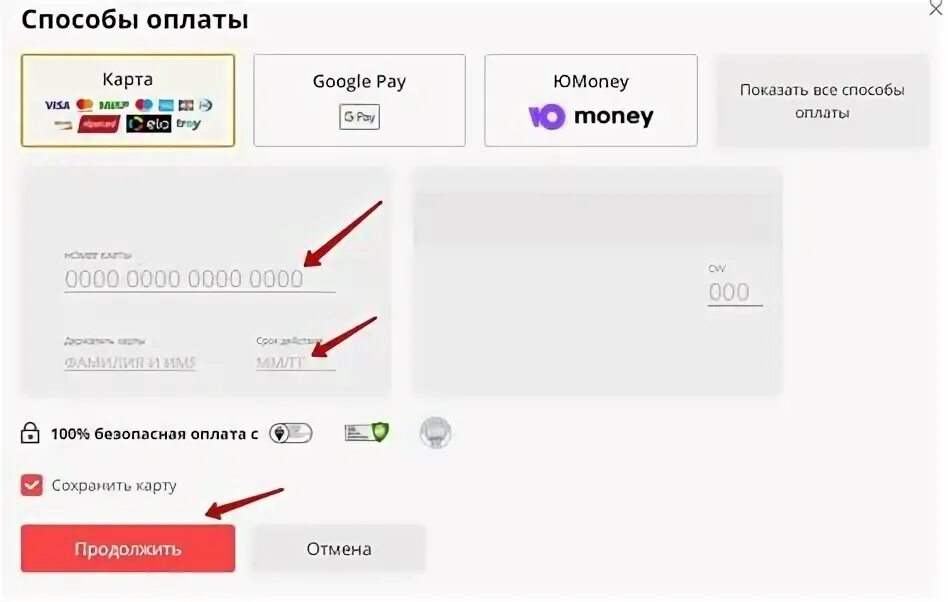Choose Google Pay payment option
948x602 pixels.
point(359,100)
